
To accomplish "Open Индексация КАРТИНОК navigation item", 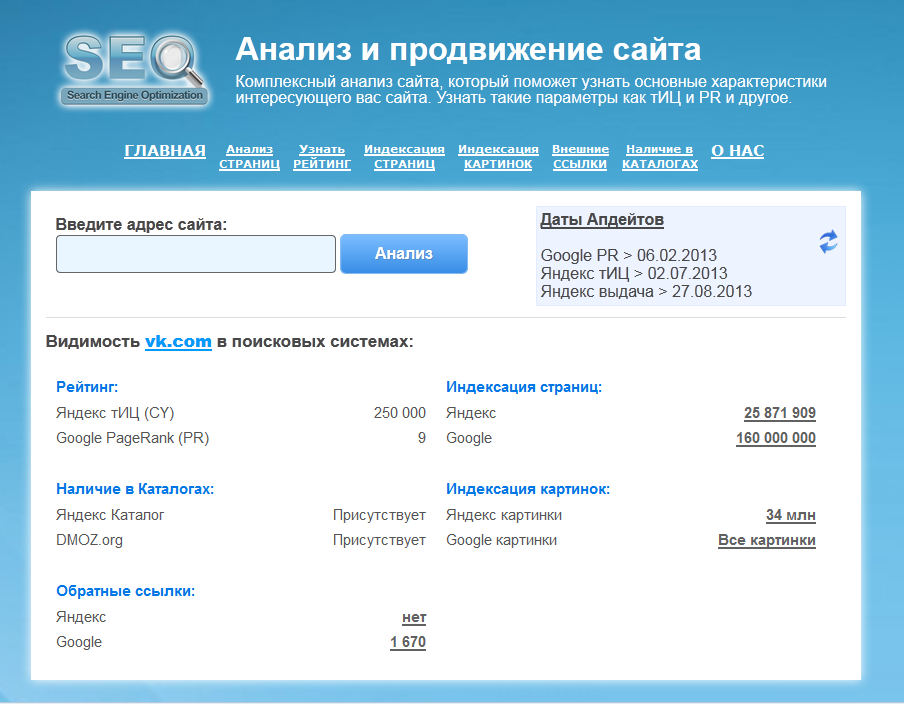I will pyautogui.click(x=498, y=157).
